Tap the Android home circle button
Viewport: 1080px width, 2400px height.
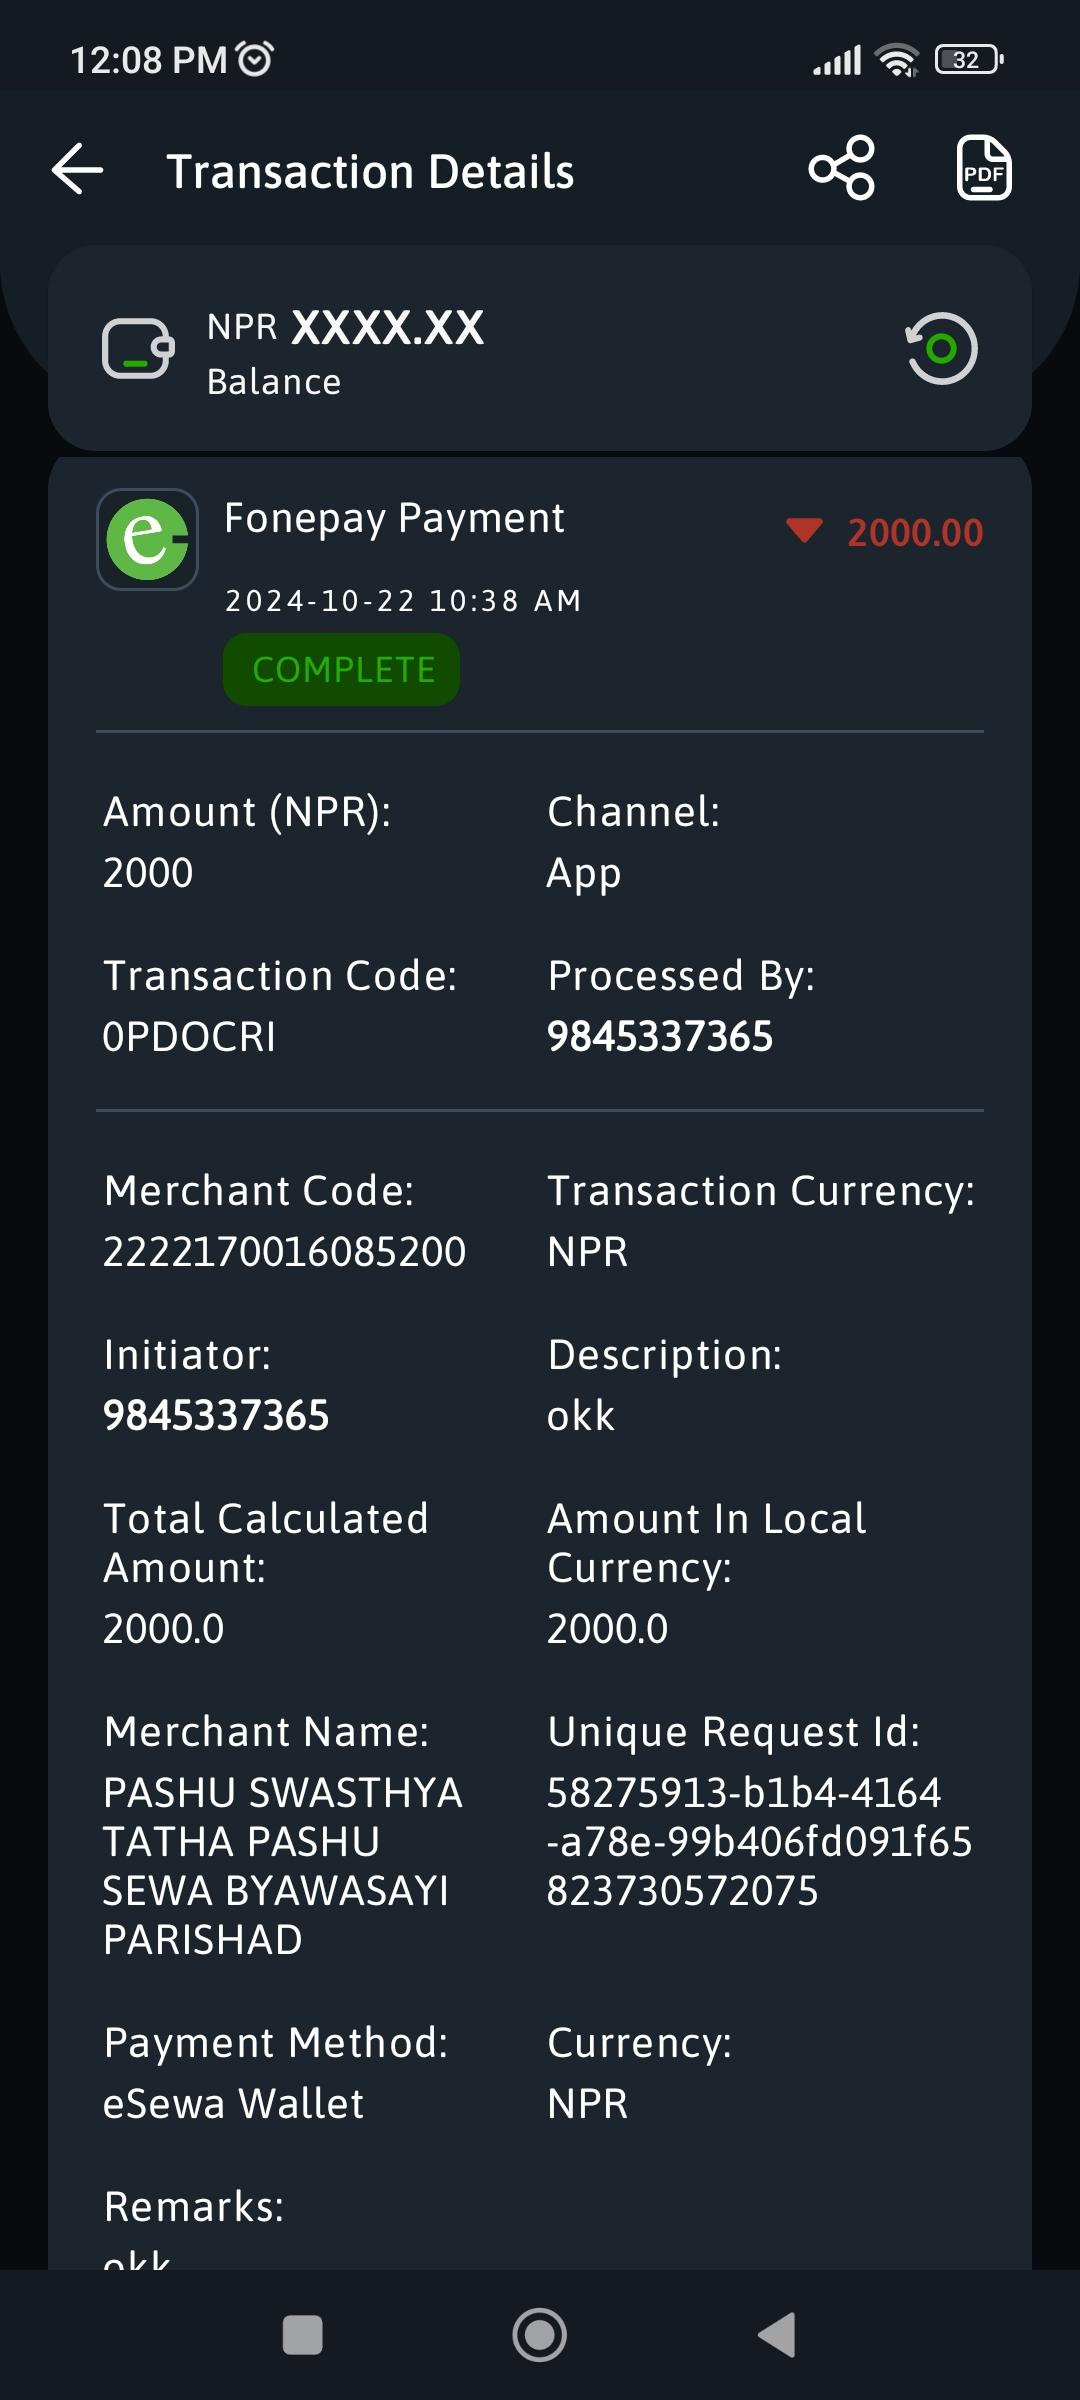pyautogui.click(x=540, y=2336)
